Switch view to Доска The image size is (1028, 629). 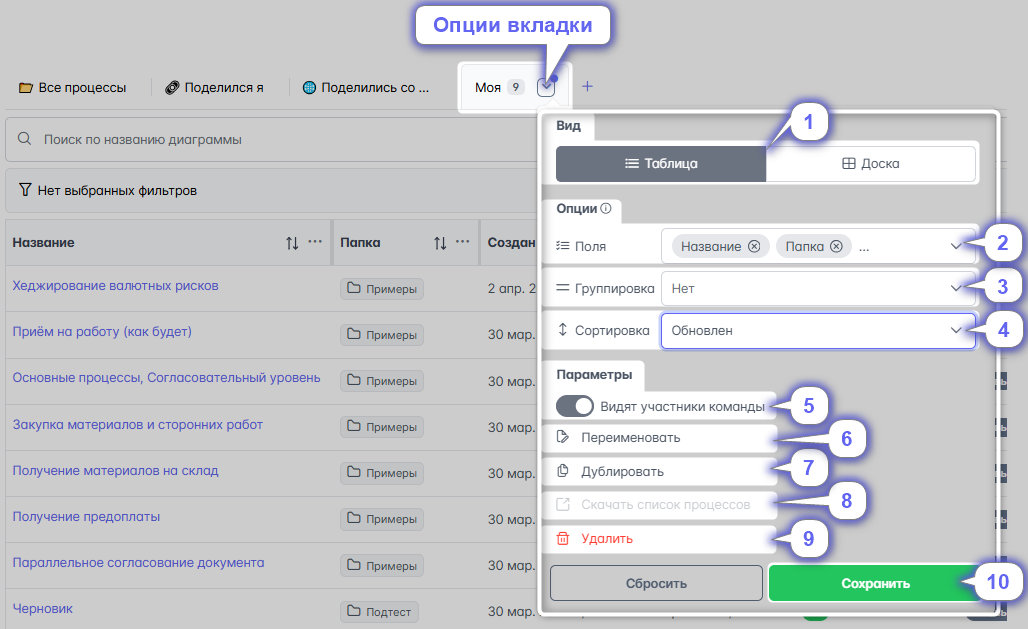[871, 163]
